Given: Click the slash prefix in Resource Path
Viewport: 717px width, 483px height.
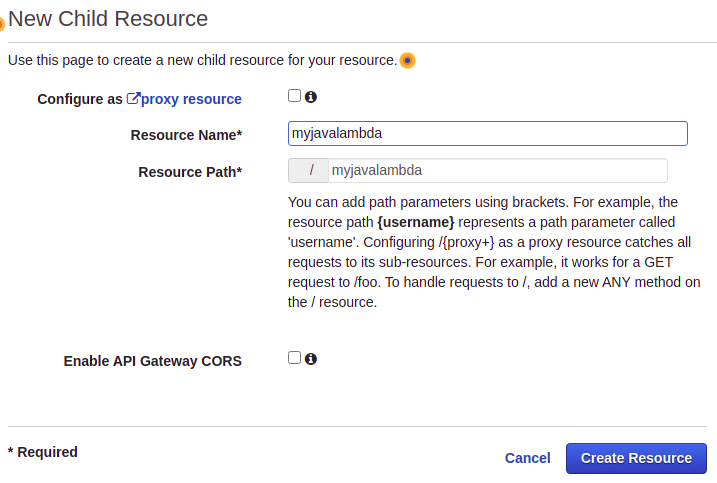Looking at the screenshot, I should click(x=309, y=170).
